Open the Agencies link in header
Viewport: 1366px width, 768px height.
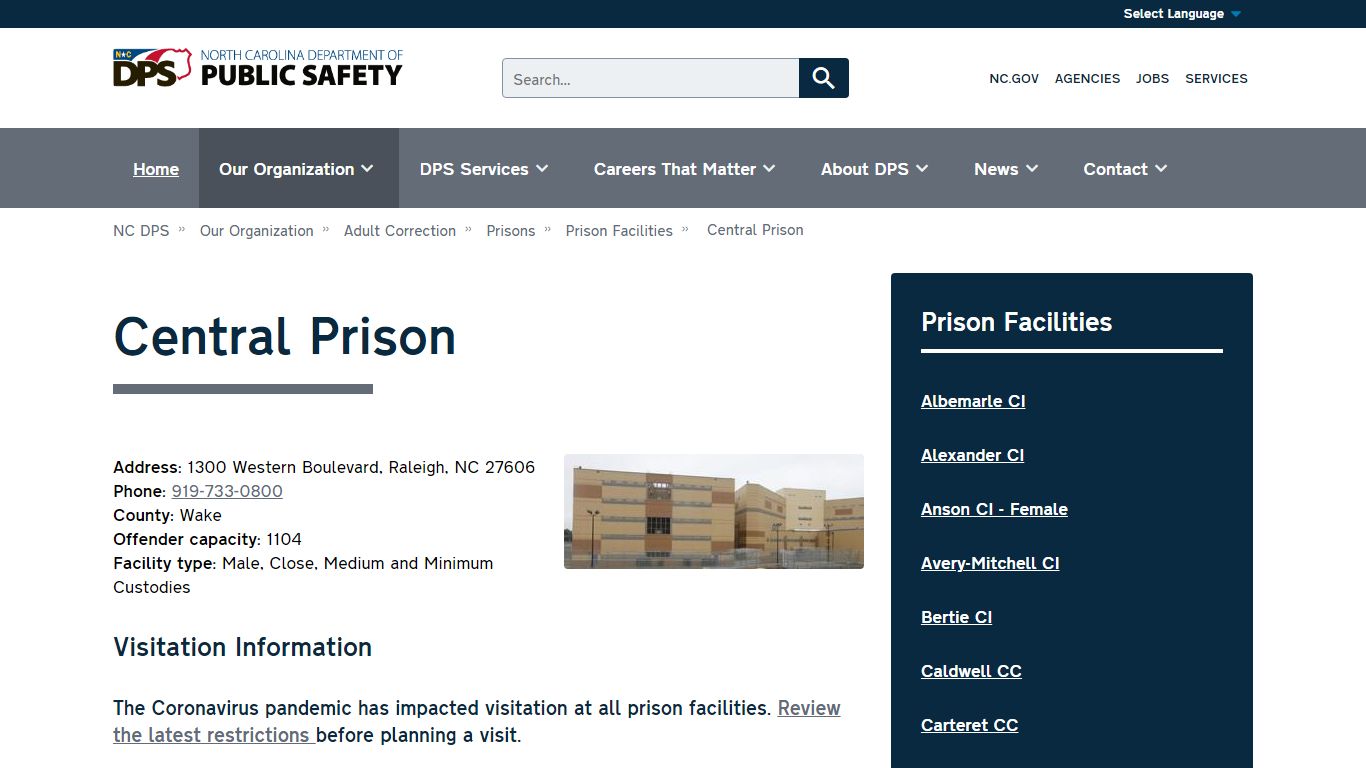[1087, 78]
